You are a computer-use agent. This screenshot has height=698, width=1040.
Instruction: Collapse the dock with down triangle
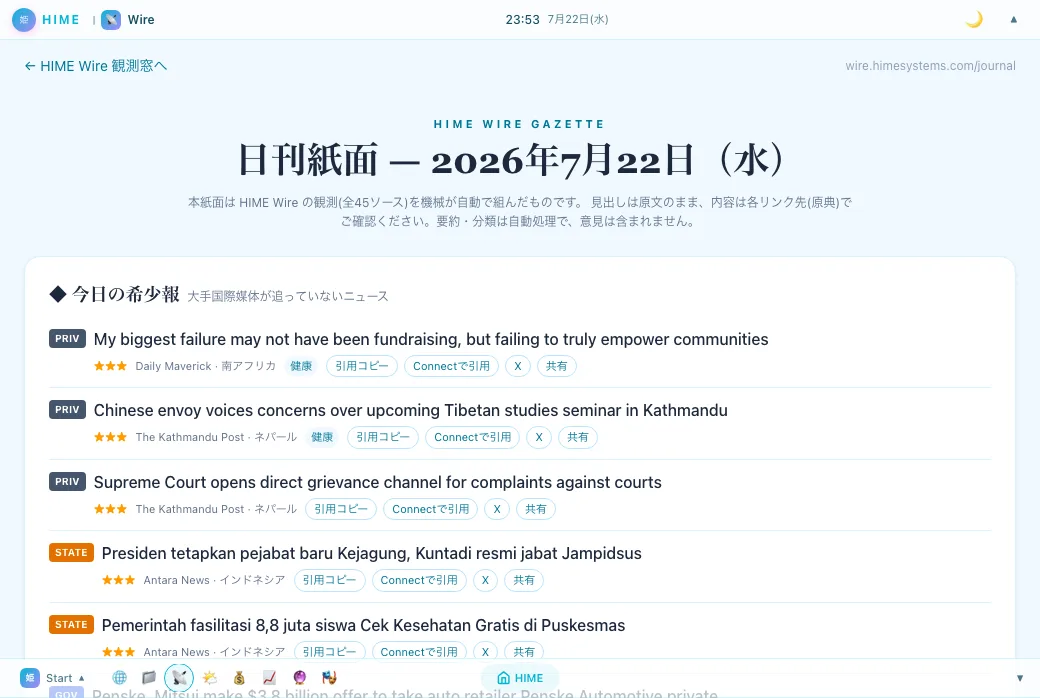pos(1019,678)
